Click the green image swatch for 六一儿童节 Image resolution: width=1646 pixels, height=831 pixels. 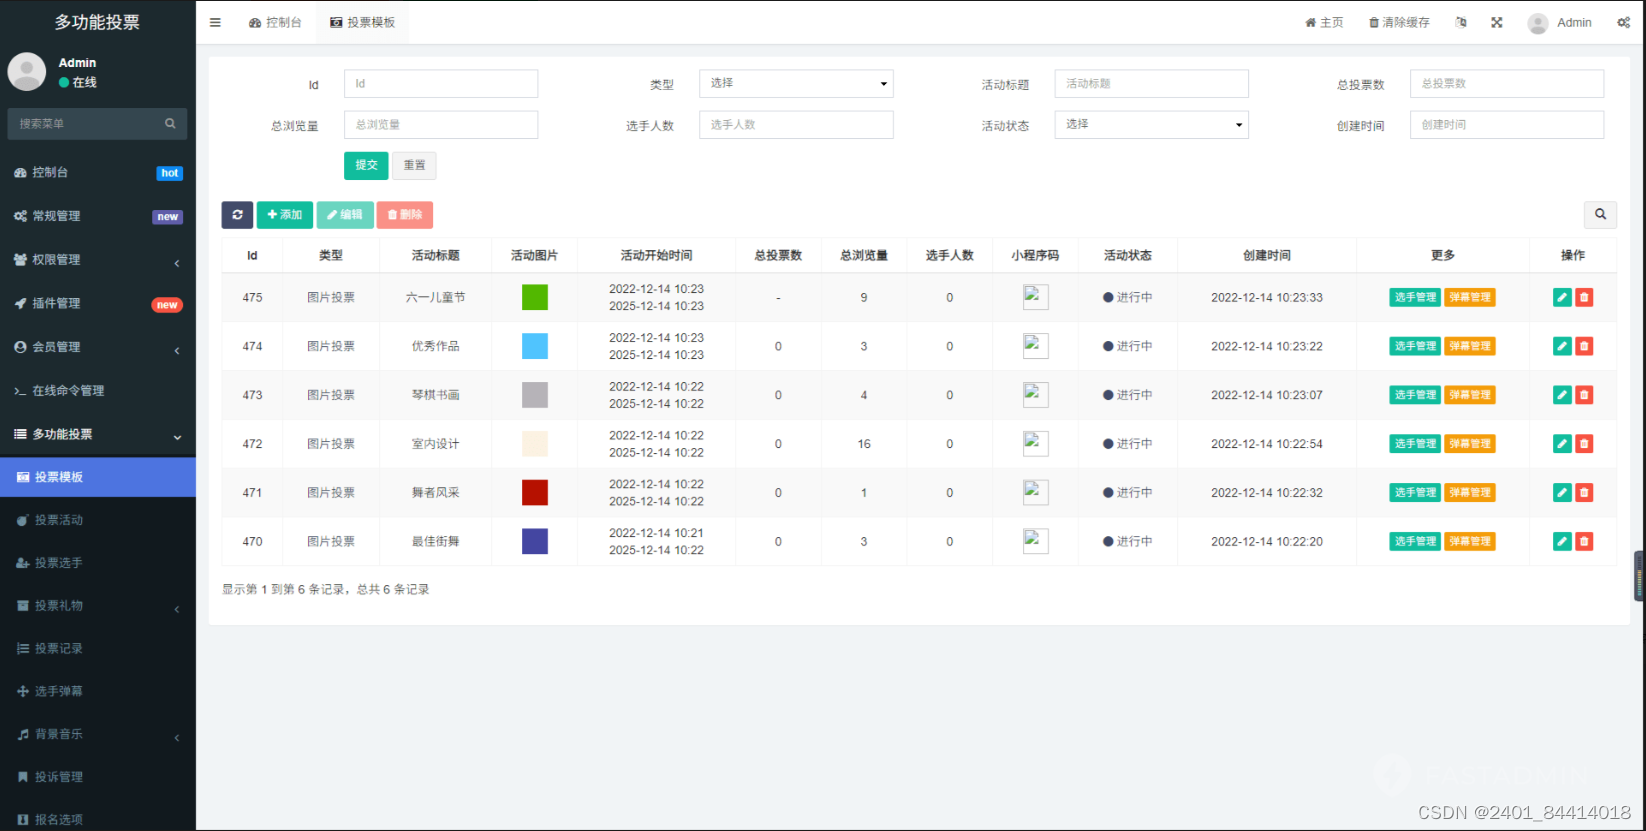point(535,297)
